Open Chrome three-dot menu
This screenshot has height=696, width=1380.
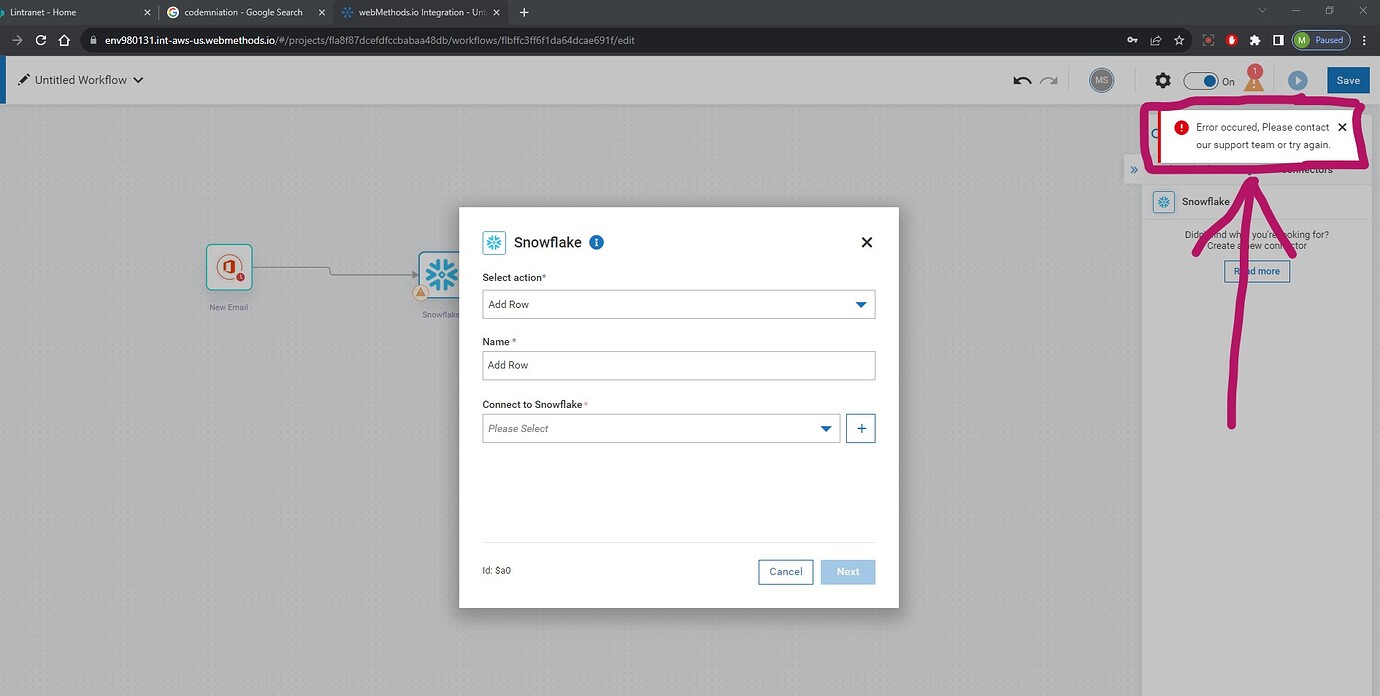click(x=1365, y=40)
